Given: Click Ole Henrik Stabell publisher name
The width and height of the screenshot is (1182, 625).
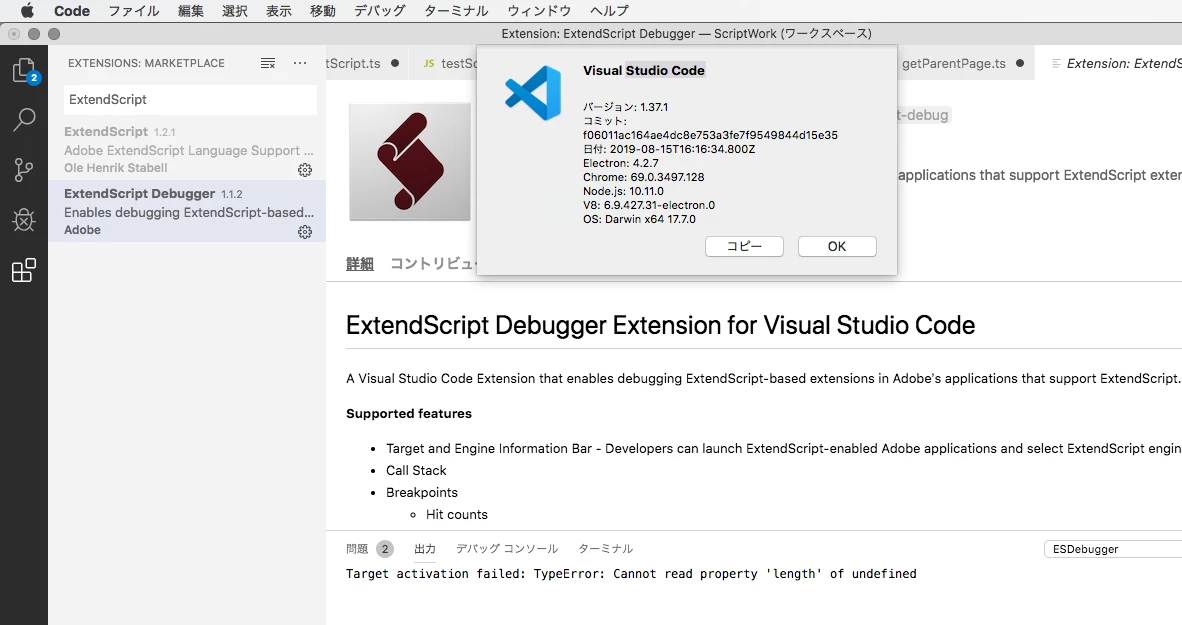Looking at the screenshot, I should [115, 168].
